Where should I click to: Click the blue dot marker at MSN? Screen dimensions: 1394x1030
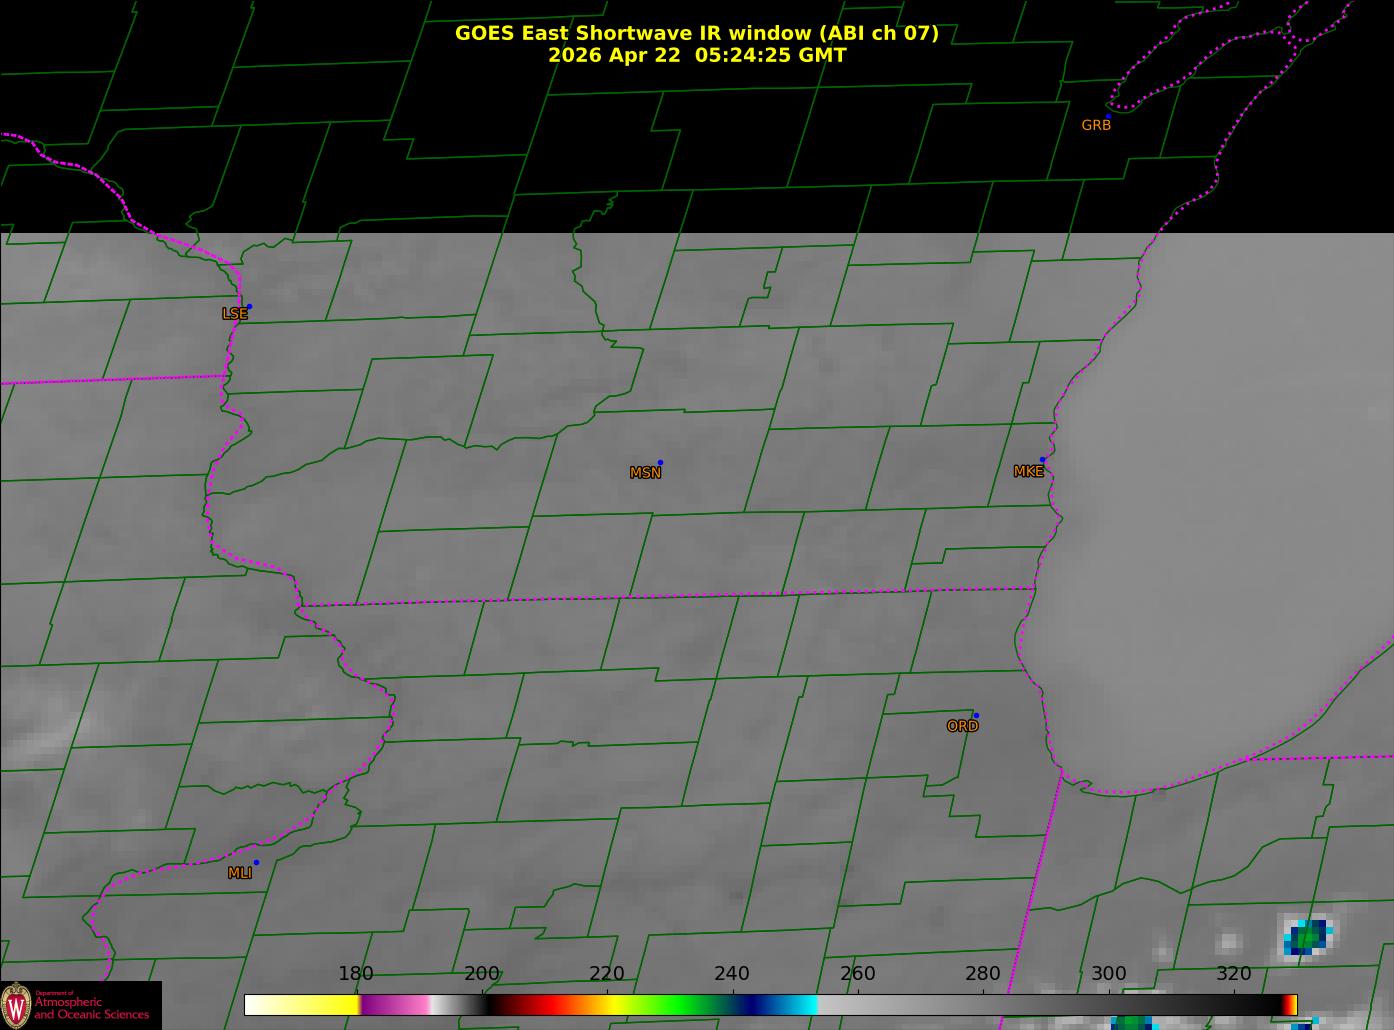point(660,462)
